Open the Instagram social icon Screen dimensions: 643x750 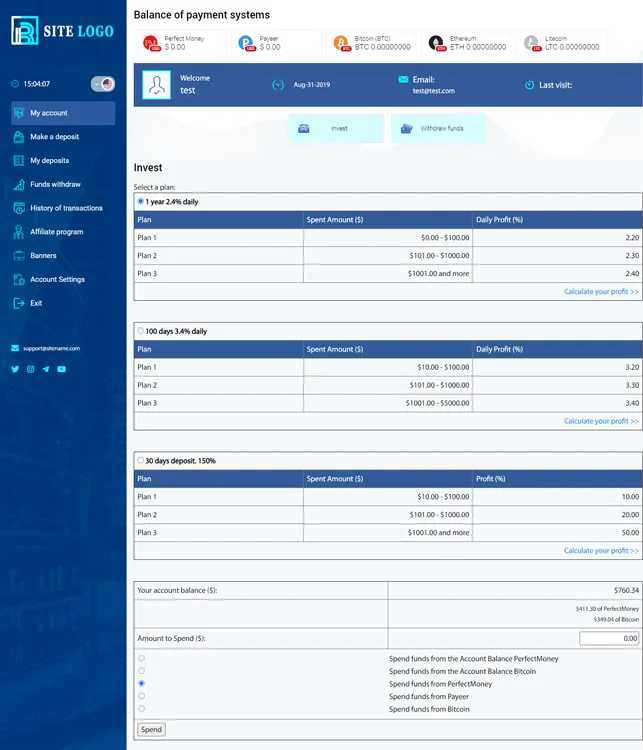click(31, 369)
